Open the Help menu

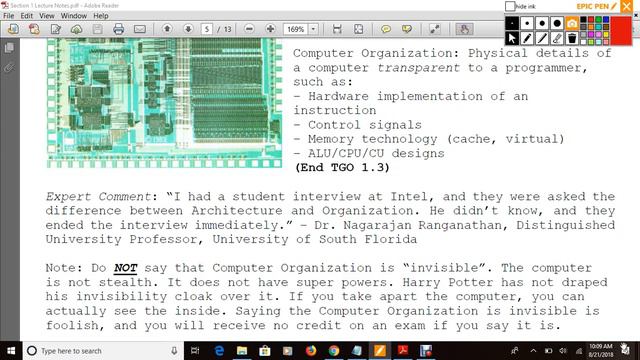[x=101, y=16]
